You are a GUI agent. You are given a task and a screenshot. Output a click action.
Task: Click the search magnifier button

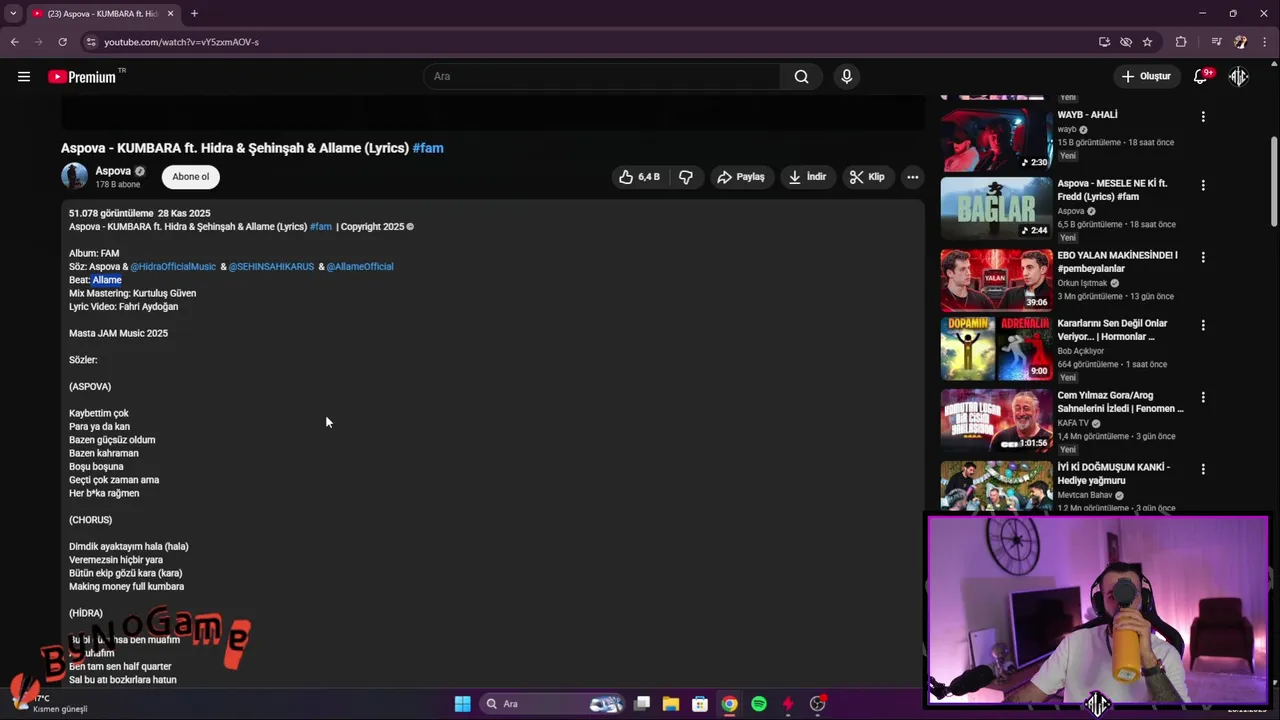click(x=801, y=76)
